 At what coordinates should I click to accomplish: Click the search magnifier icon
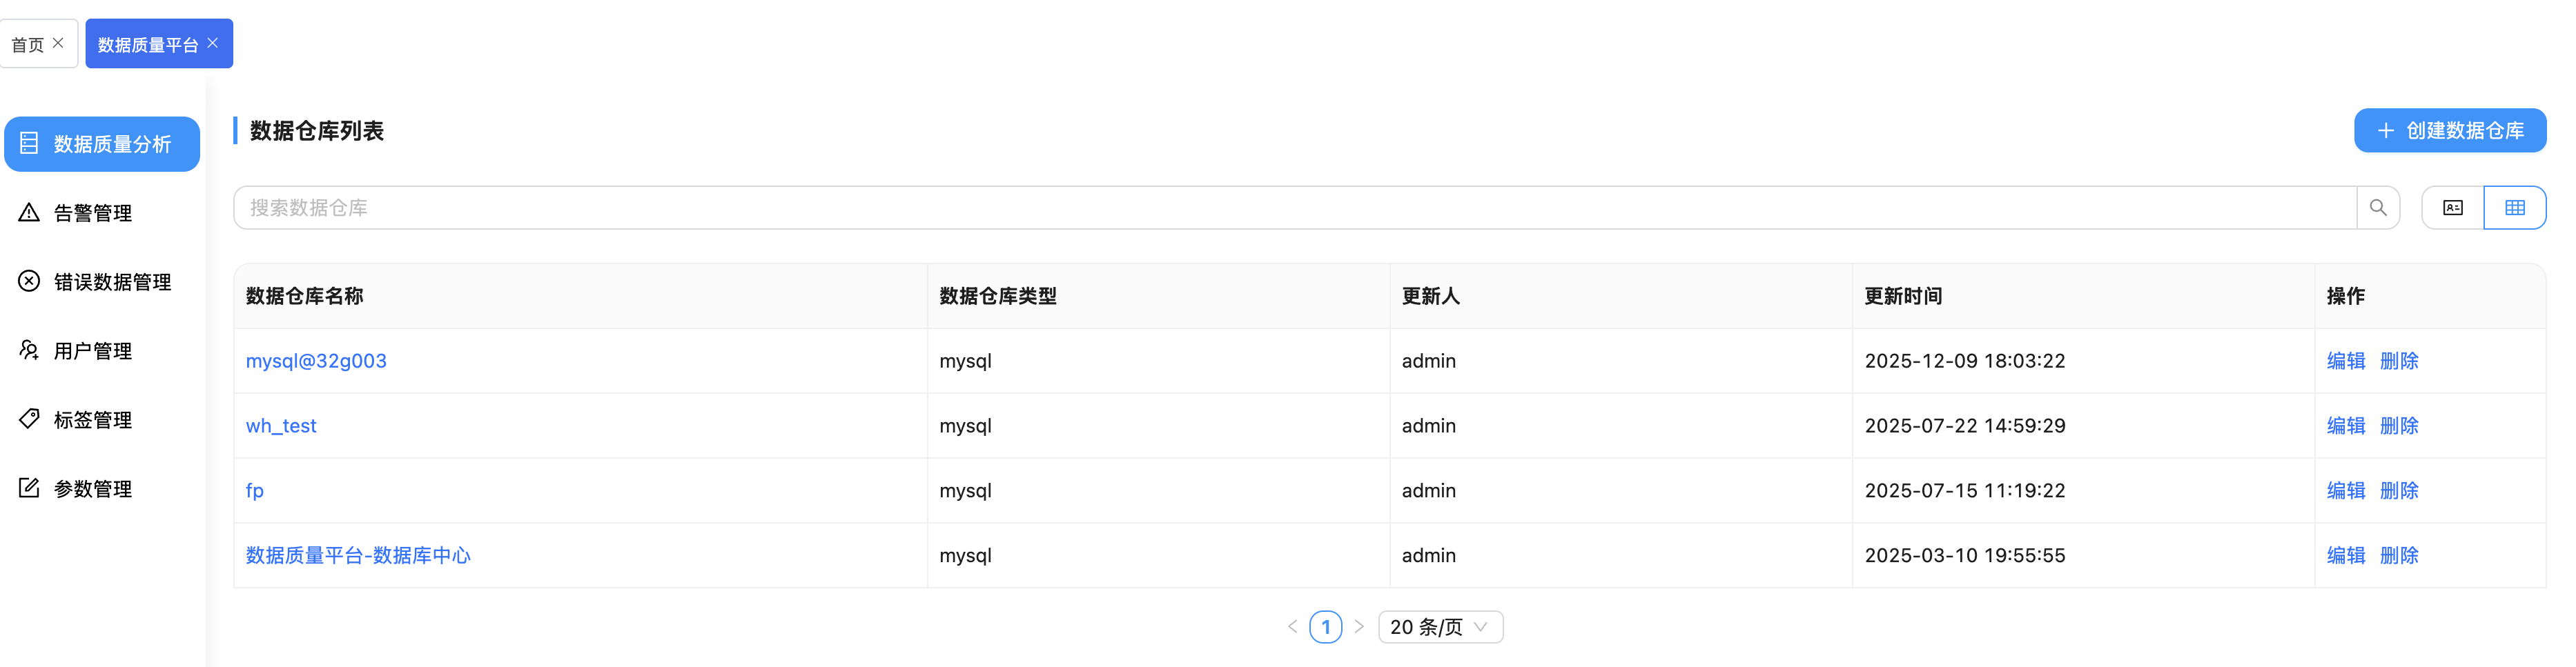[x=2377, y=208]
